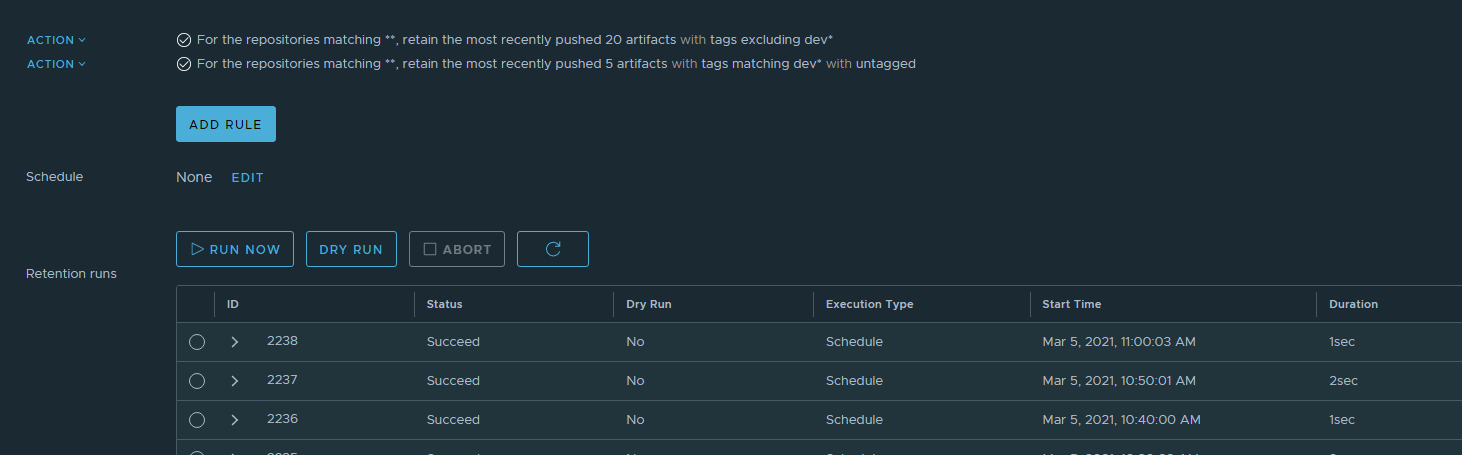The width and height of the screenshot is (1462, 455).
Task: Click the enabled check icon on tags matching dev* rule
Action: (x=184, y=64)
